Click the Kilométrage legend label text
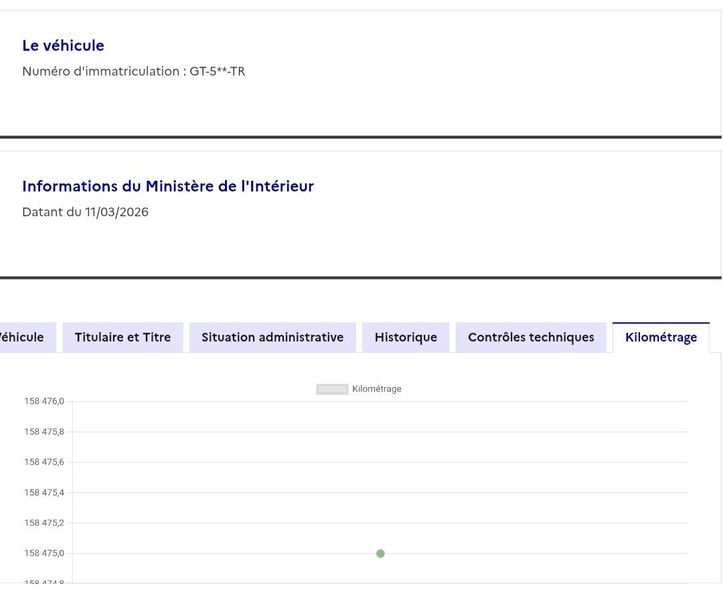This screenshot has width=723, height=600. [x=377, y=389]
